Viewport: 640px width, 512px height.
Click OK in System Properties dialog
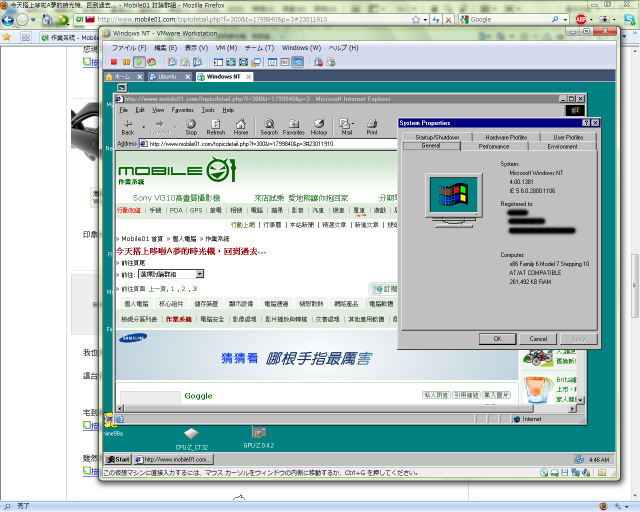[498, 338]
